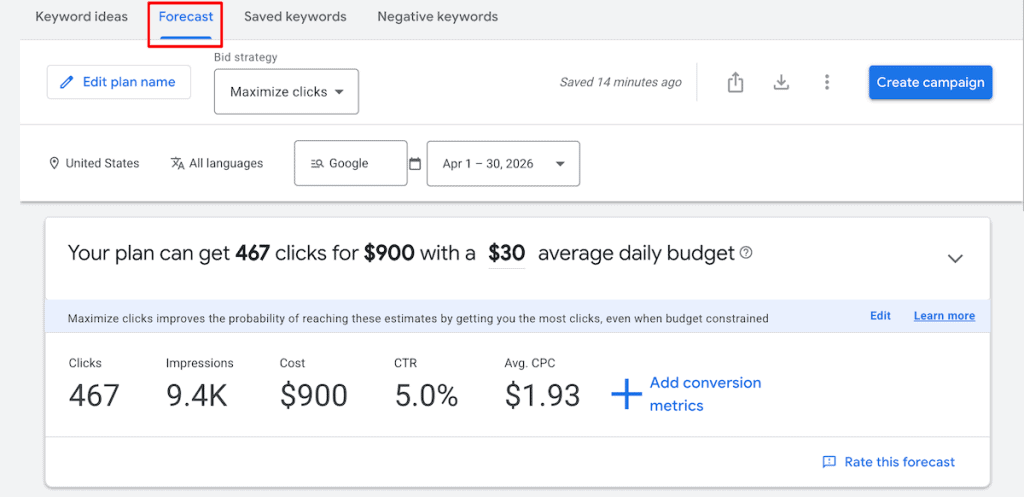Click the Create campaign button

tap(931, 82)
